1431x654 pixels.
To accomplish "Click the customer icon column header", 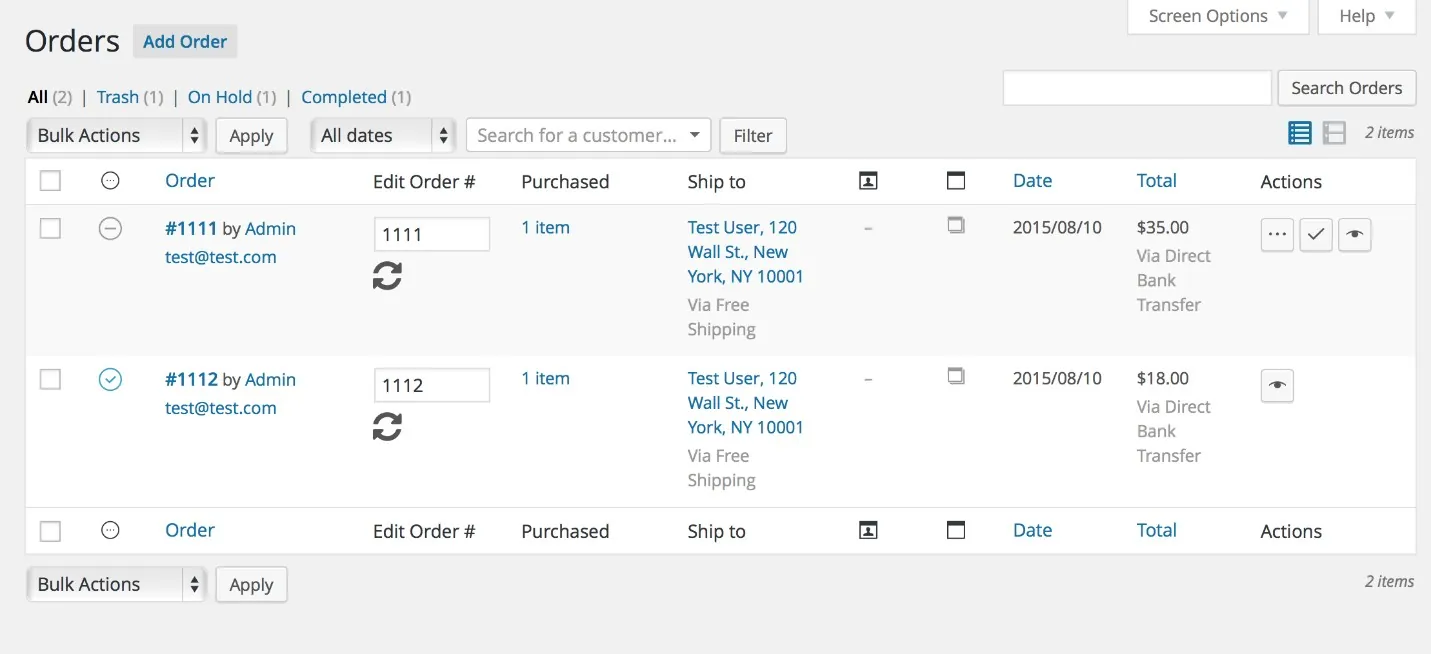I will [867, 181].
